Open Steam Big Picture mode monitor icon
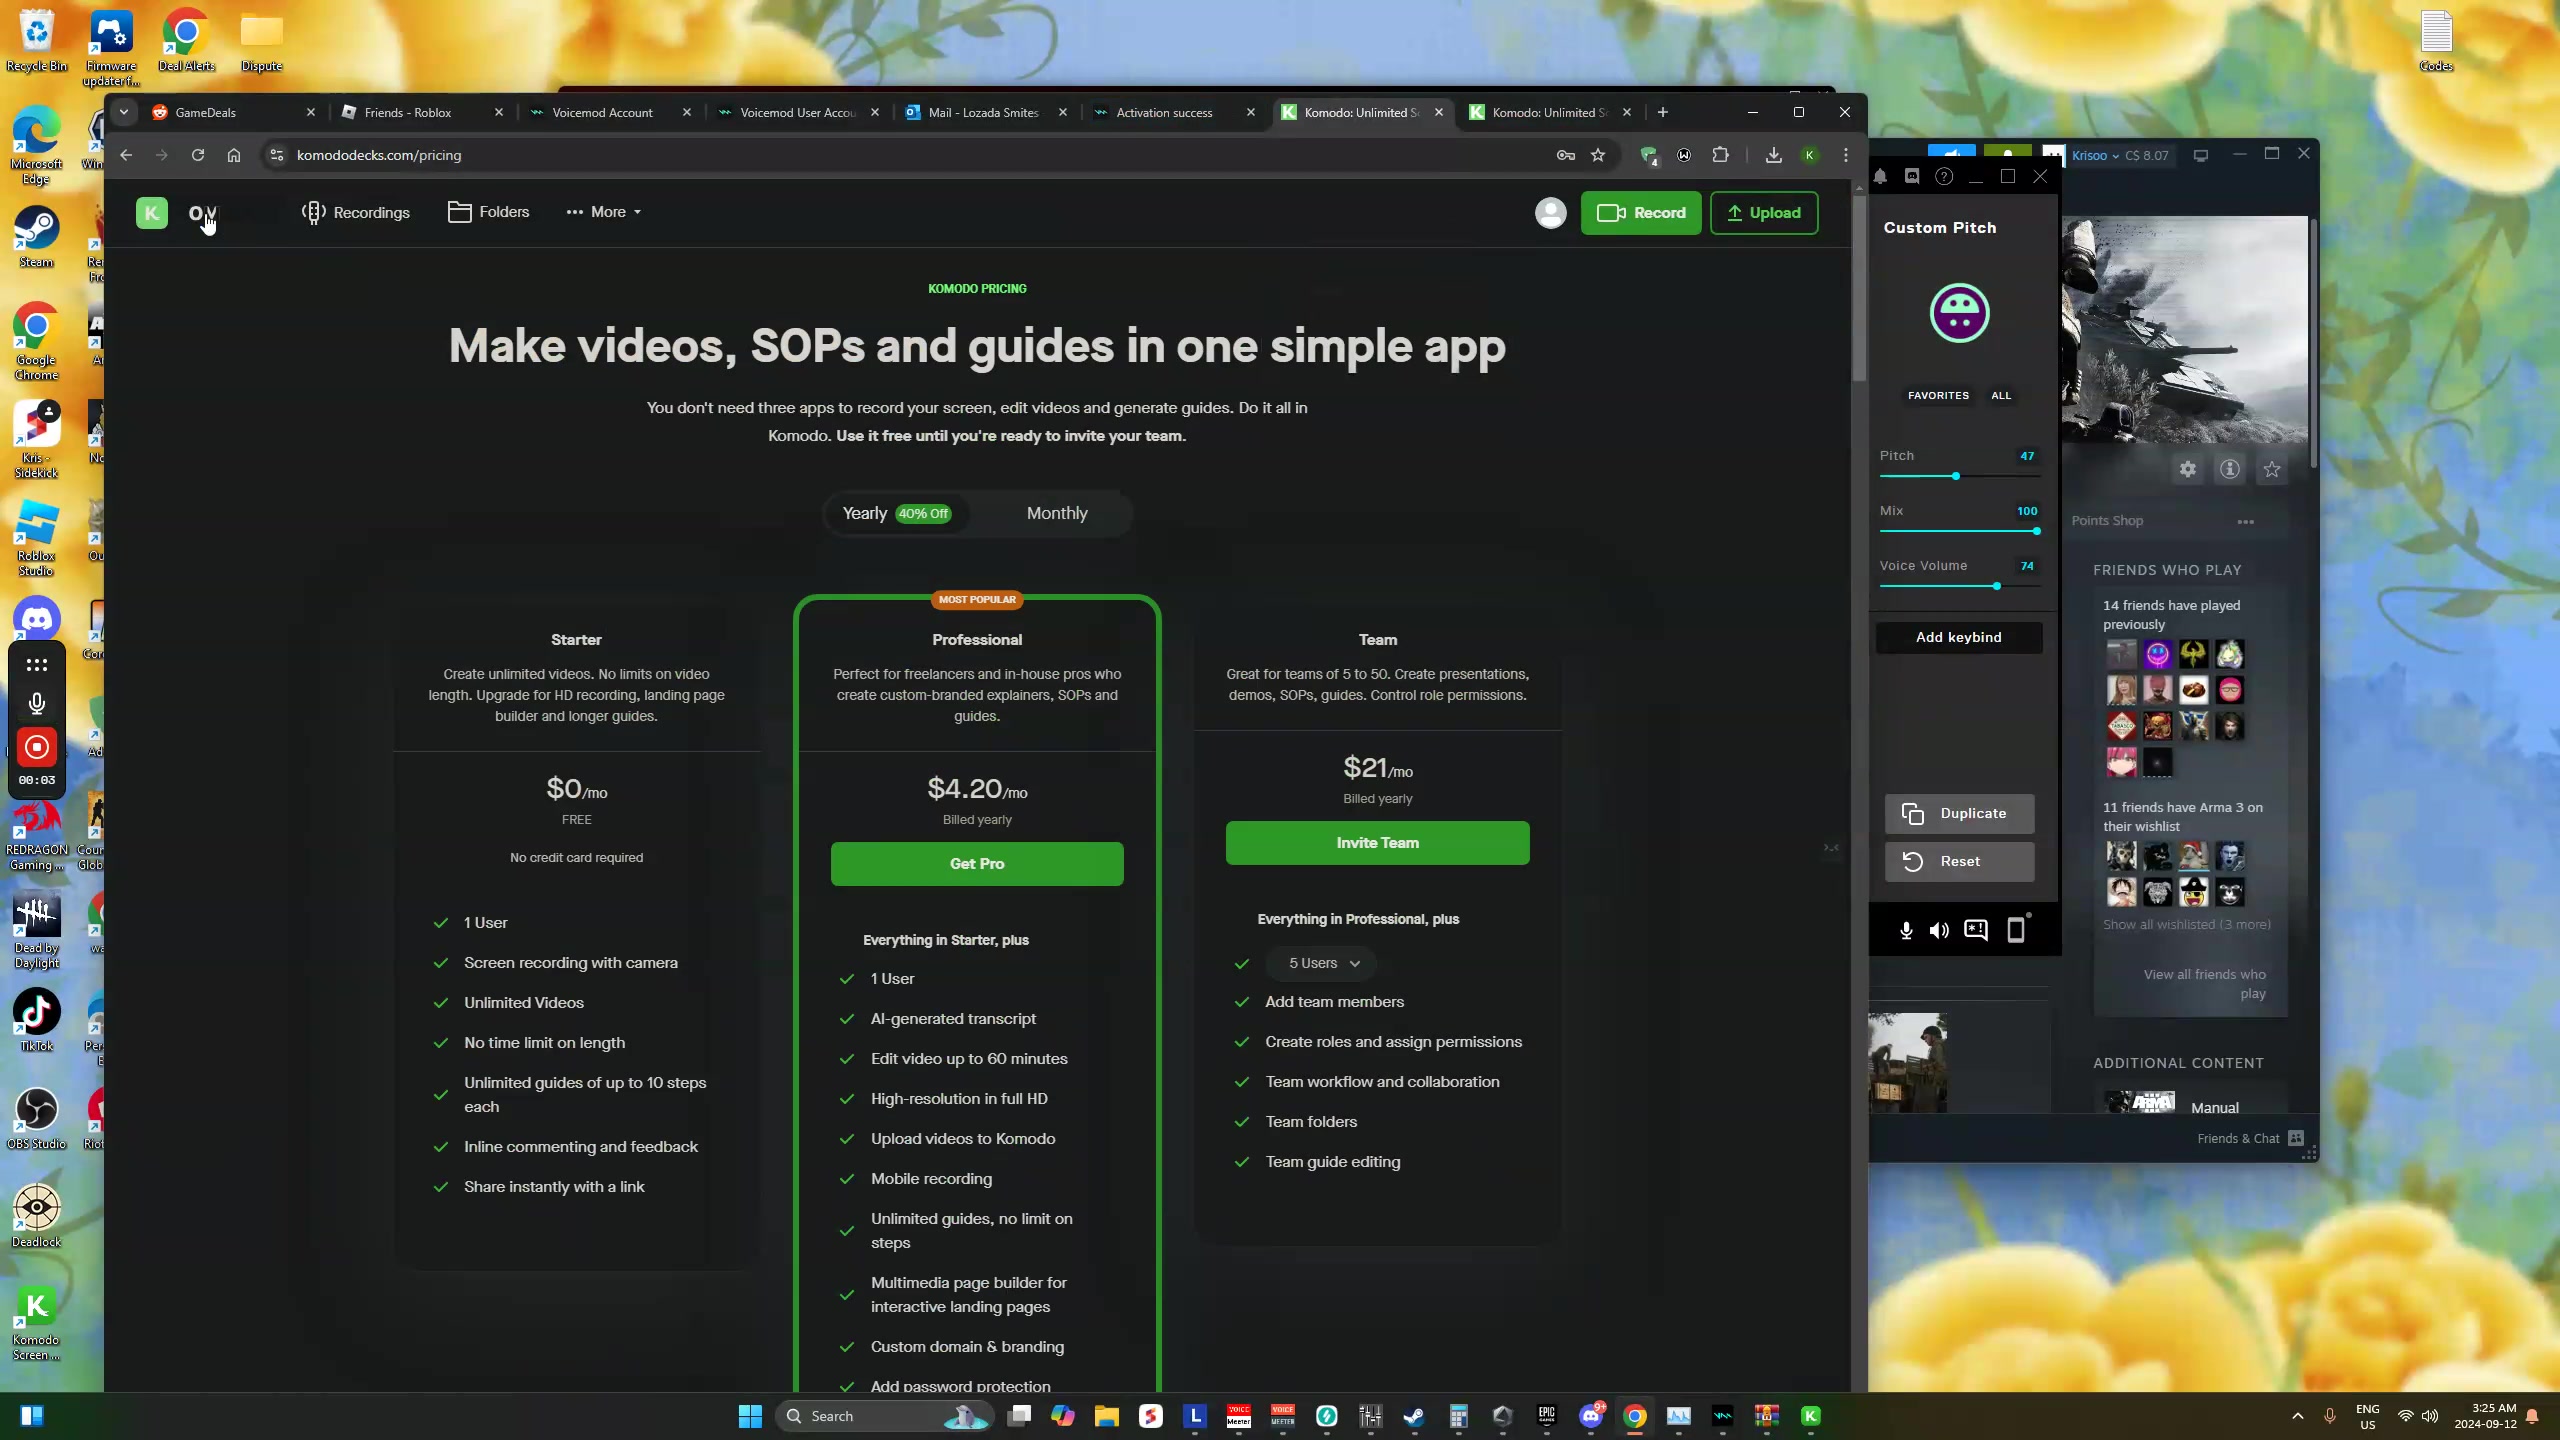Screen dimensions: 2560x1440 (x=2200, y=156)
